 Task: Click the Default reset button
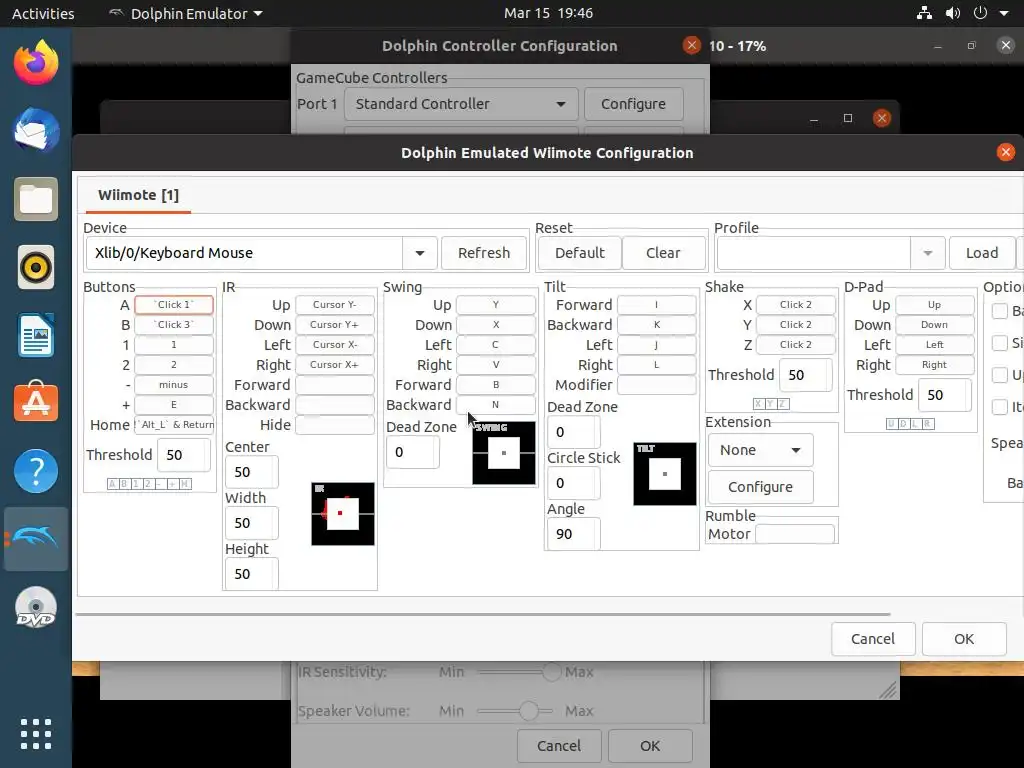click(579, 253)
